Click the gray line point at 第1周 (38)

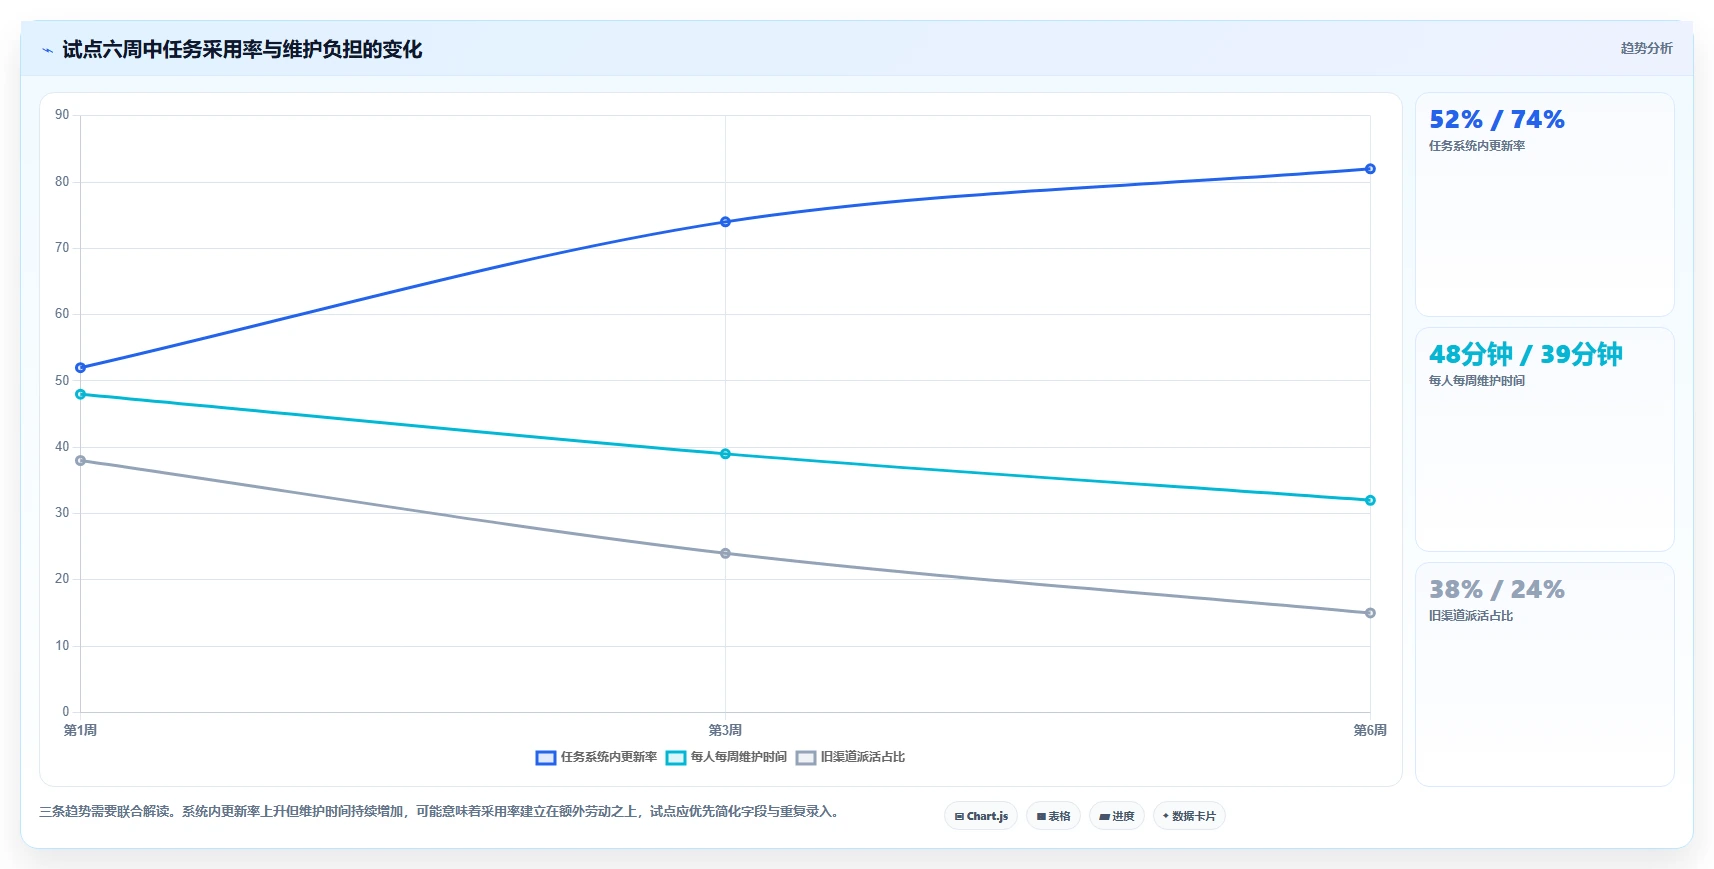coord(81,461)
